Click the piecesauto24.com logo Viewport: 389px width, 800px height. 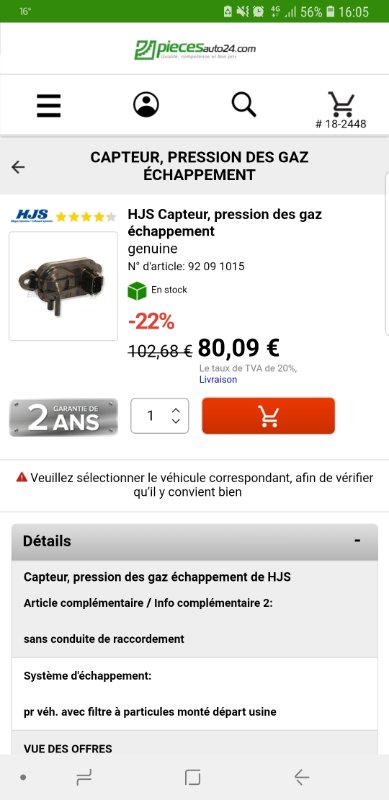(194, 49)
